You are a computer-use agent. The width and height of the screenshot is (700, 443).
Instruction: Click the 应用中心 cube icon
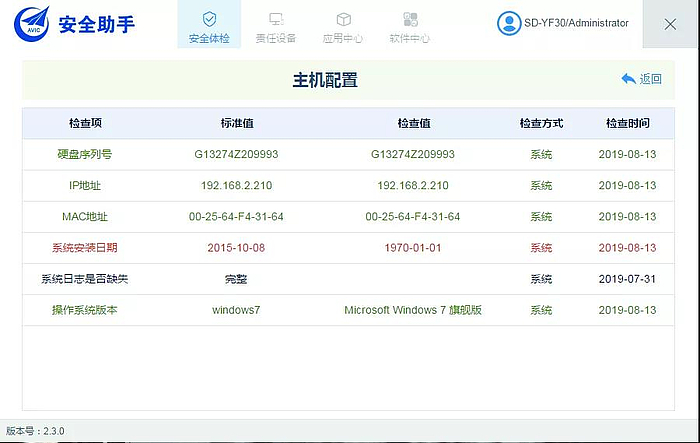point(343,19)
